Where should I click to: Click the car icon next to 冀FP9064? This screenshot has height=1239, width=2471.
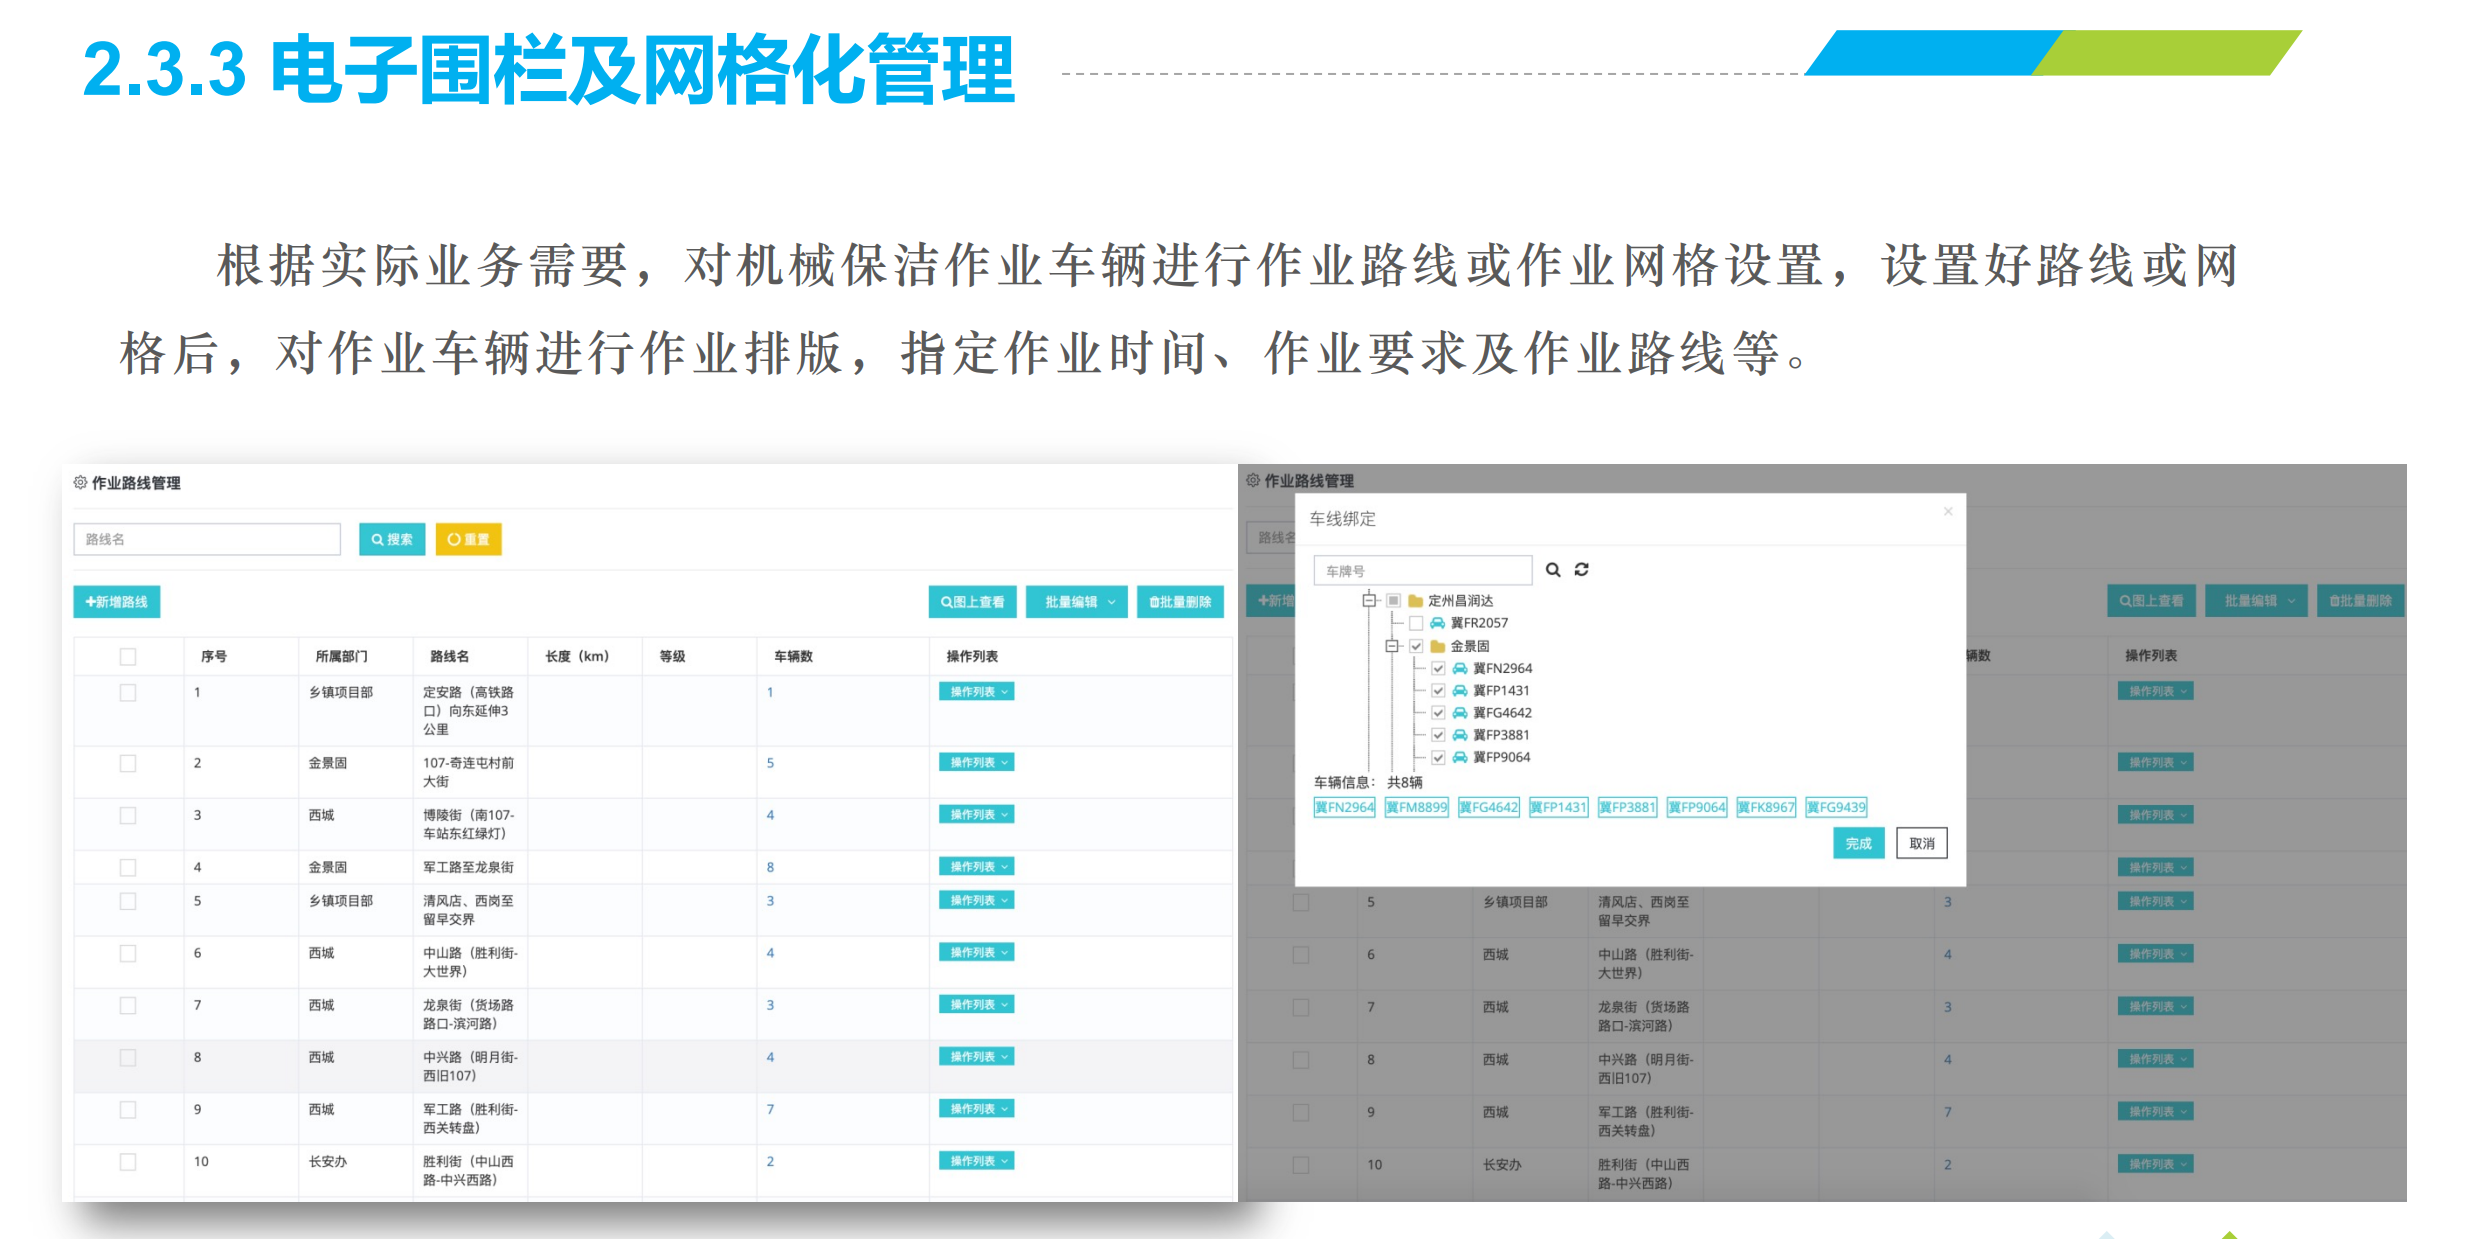1460,757
